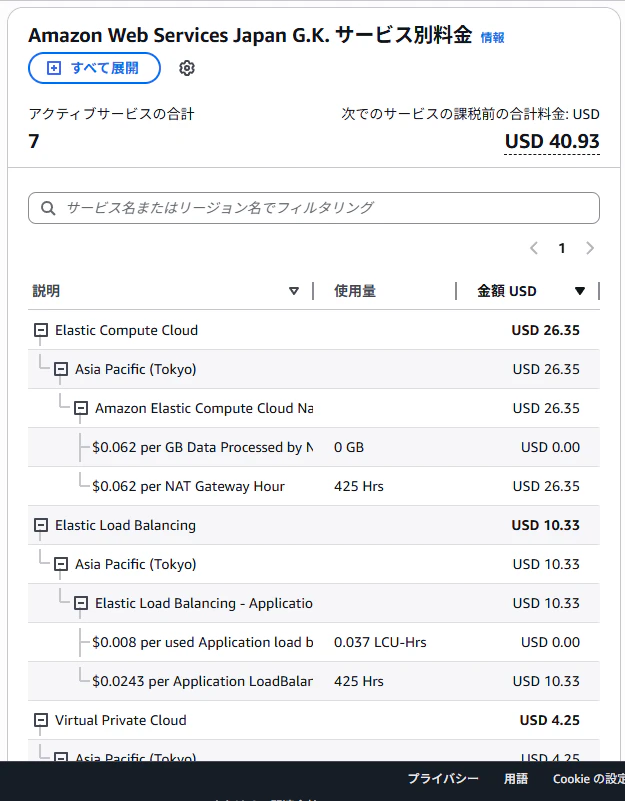Collapse Asia Pacific (Tokyo) under Elastic Load Balancing
This screenshot has width=625, height=801.
[61, 564]
